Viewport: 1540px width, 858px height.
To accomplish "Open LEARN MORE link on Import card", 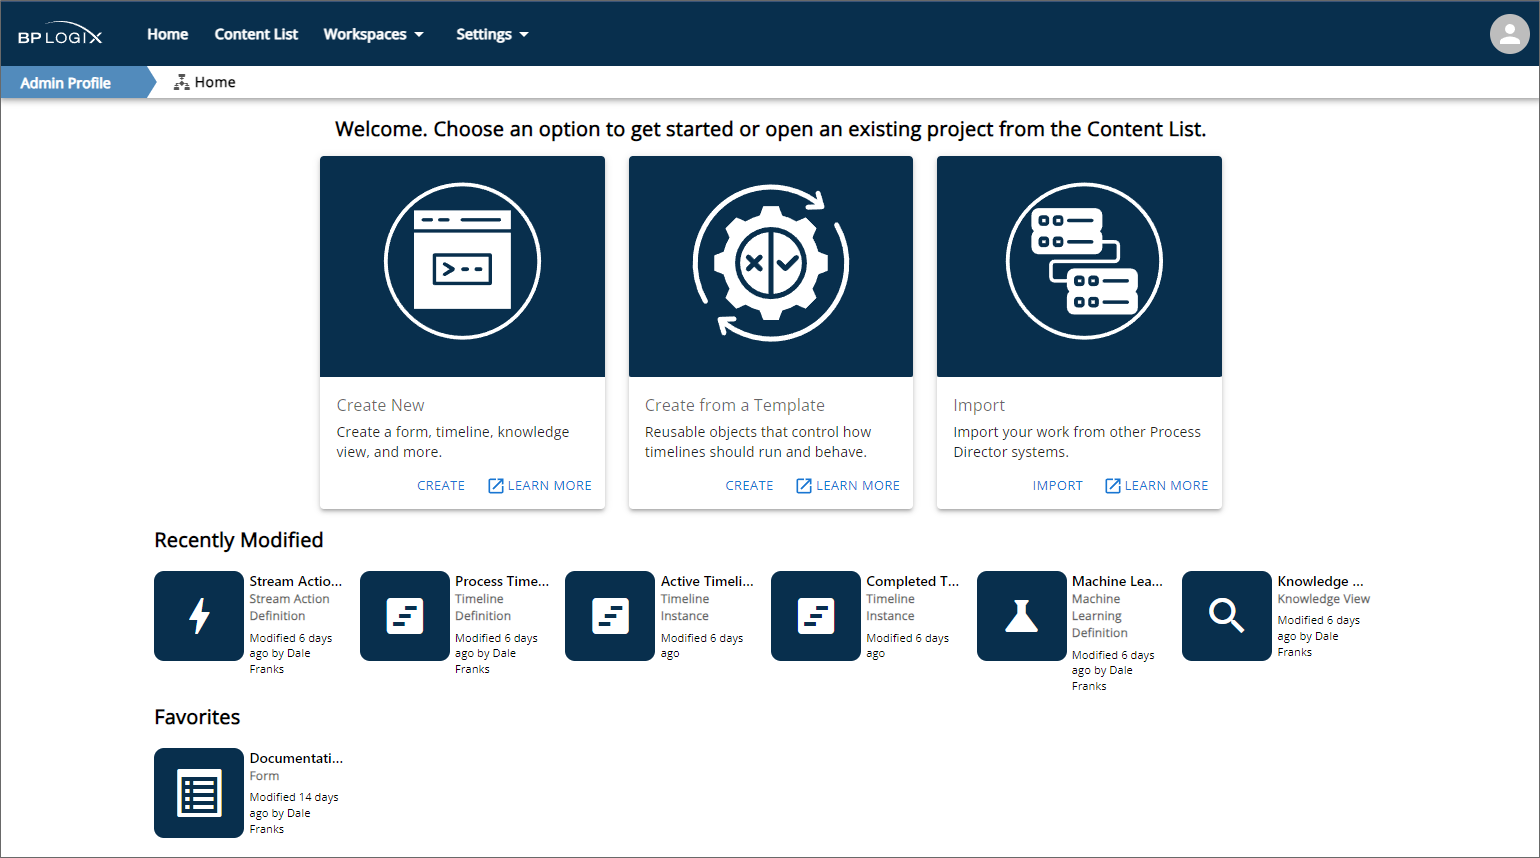I will pyautogui.click(x=1157, y=486).
